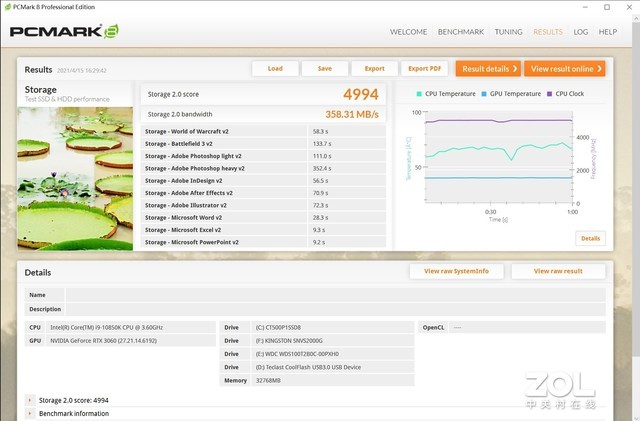Screen dimensions: 640x421
Task: Click the temperature and clock chart area
Action: [498, 157]
